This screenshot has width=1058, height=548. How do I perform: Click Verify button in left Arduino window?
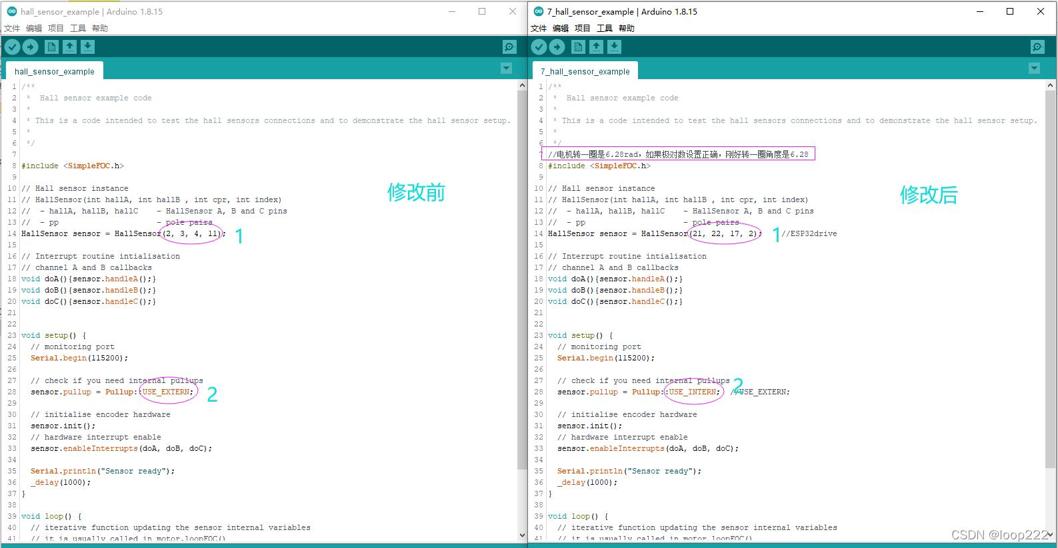pos(11,47)
